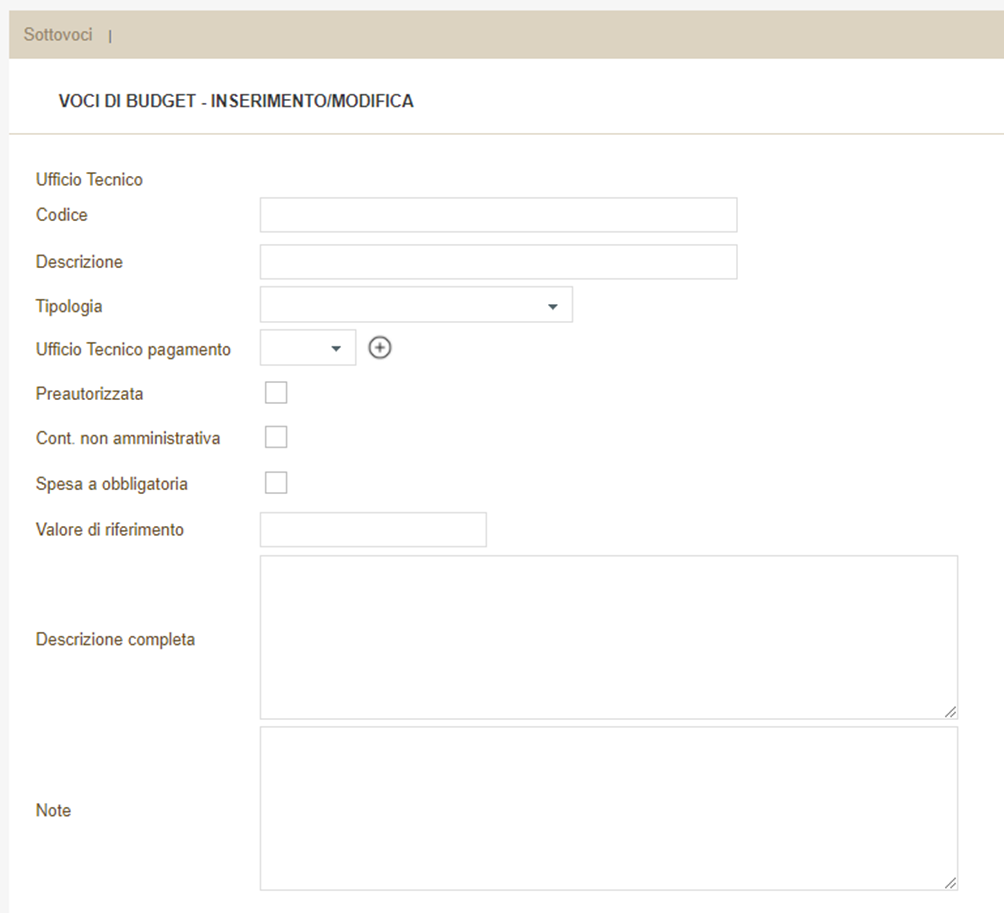Focus the Codice input field
This screenshot has width=1004, height=913.
498,215
